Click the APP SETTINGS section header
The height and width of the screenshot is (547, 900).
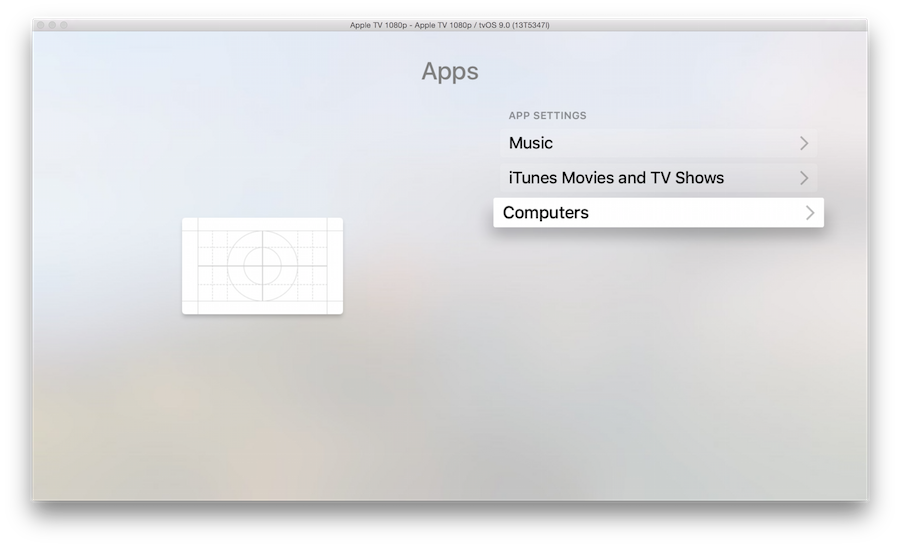548,115
